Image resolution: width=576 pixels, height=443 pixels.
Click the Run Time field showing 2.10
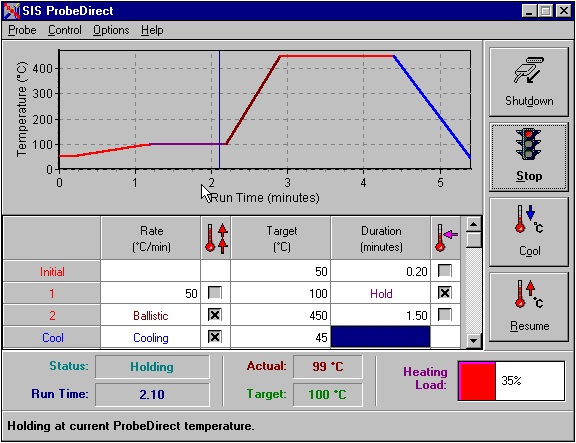152,394
